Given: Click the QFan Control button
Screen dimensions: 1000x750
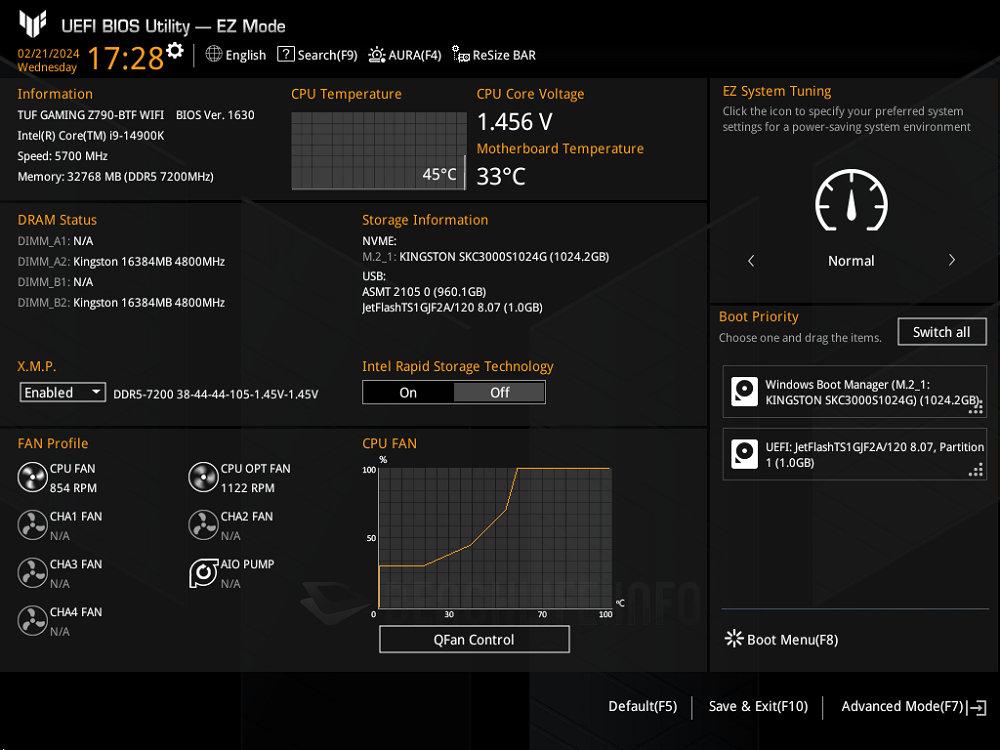Looking at the screenshot, I should point(474,639).
